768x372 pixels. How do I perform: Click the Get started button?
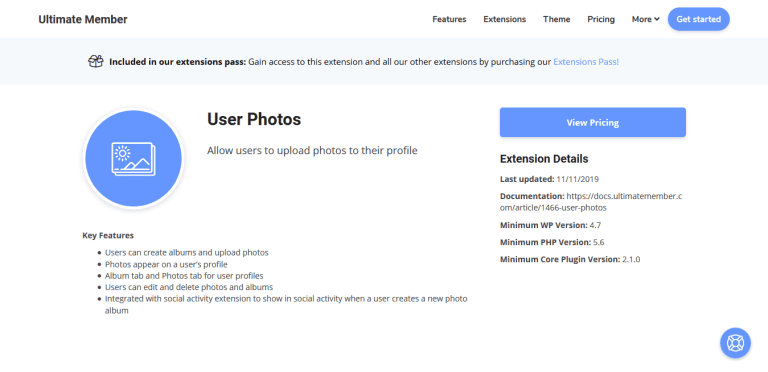coord(698,19)
